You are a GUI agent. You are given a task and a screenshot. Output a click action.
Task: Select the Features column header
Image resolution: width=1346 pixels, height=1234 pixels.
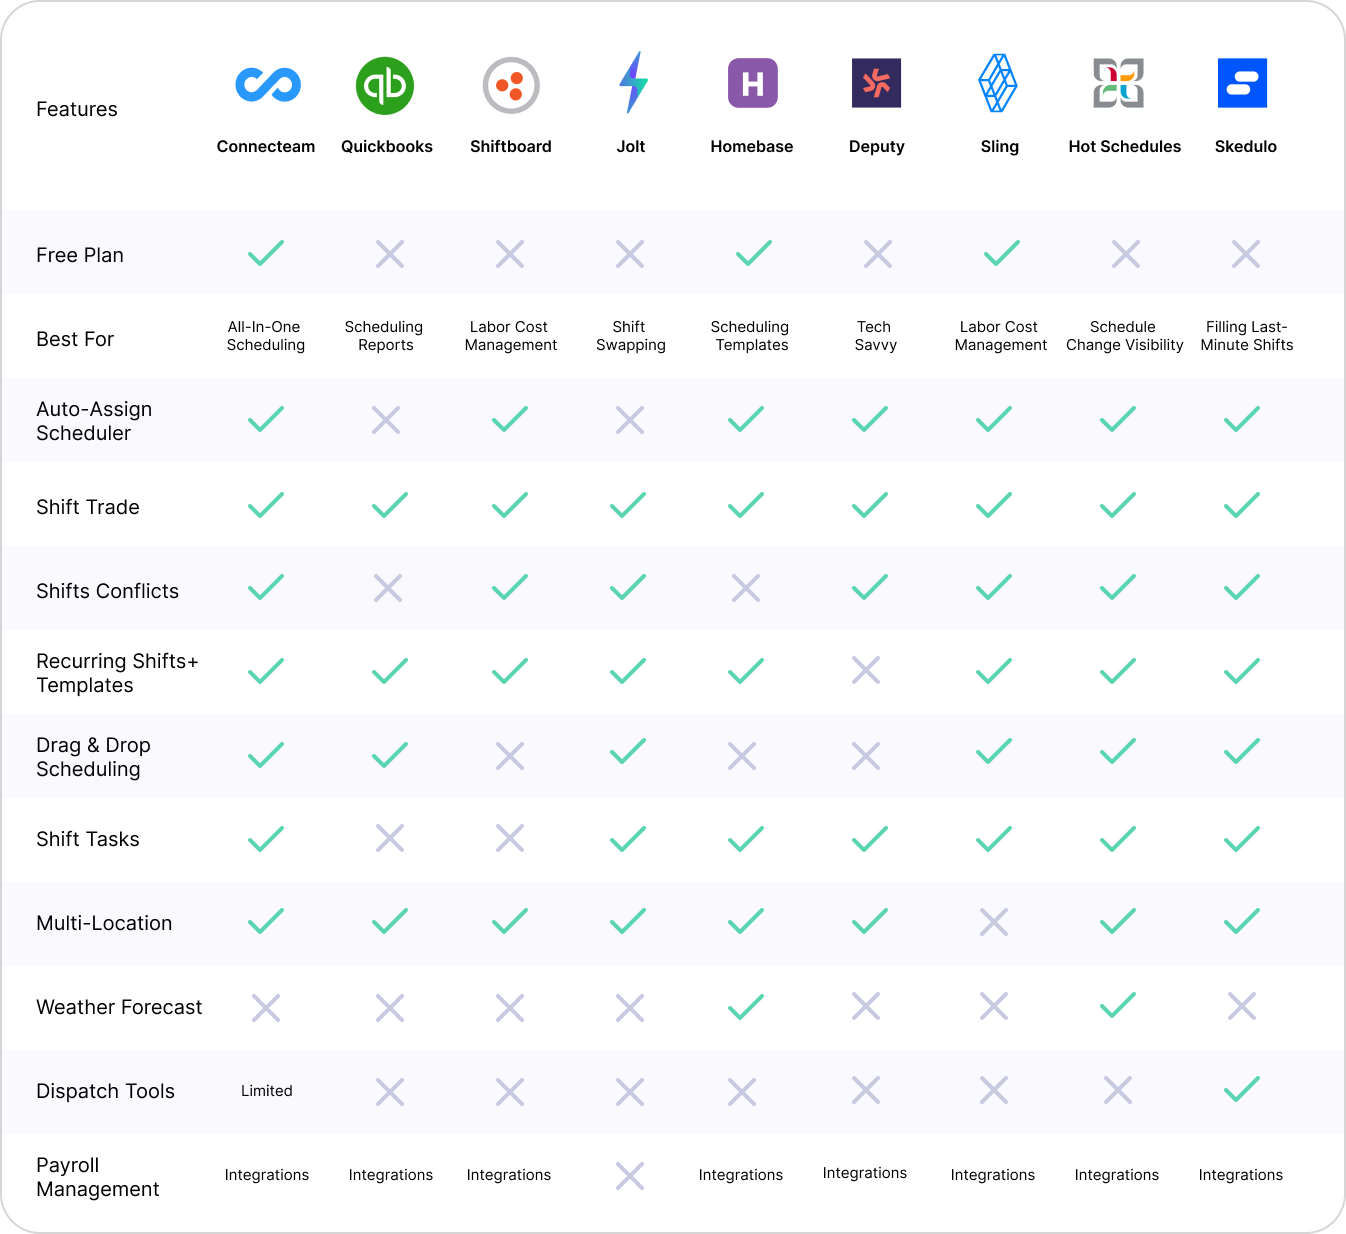[x=76, y=108]
